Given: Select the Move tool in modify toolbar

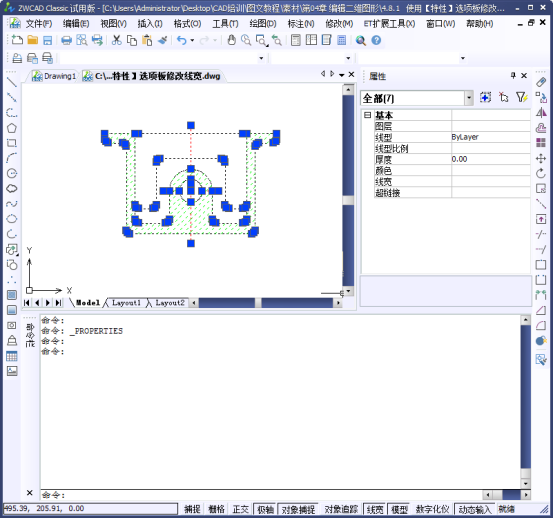Looking at the screenshot, I should click(x=541, y=158).
